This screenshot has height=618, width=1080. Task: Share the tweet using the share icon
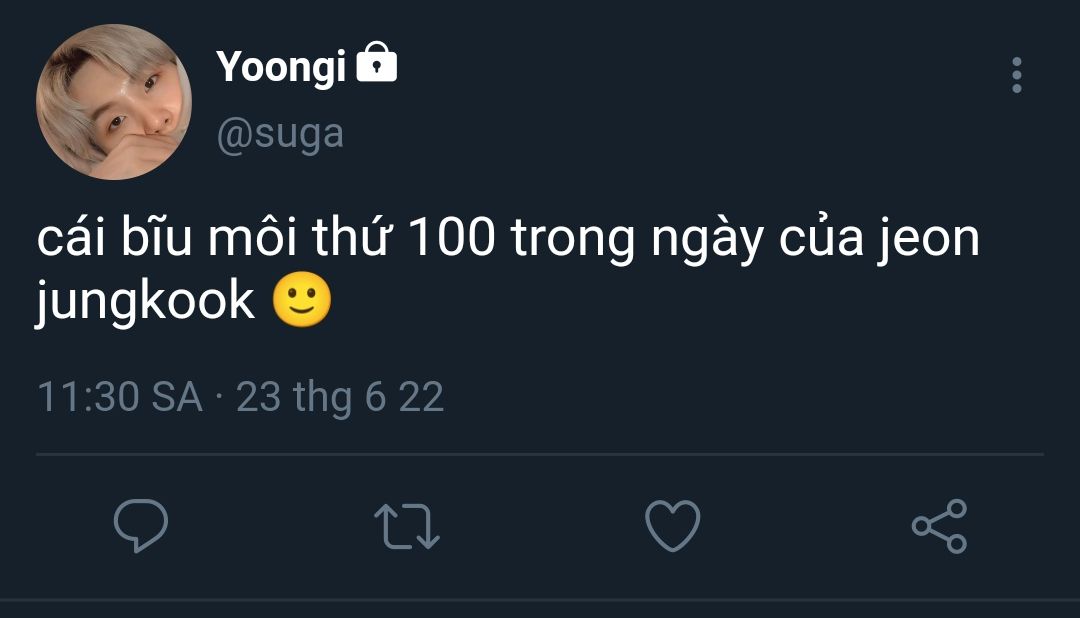coord(939,526)
